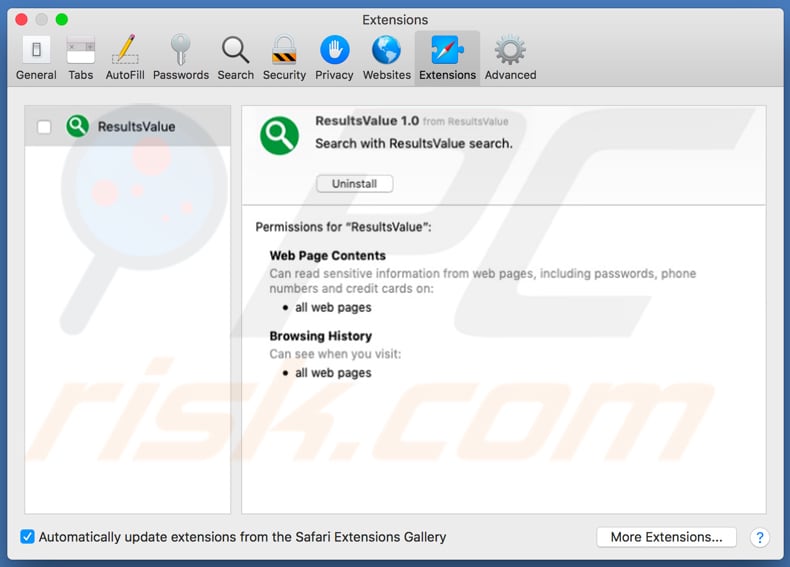Enable the ResultsValue extension checkbox
This screenshot has width=790, height=567.
coord(44,127)
